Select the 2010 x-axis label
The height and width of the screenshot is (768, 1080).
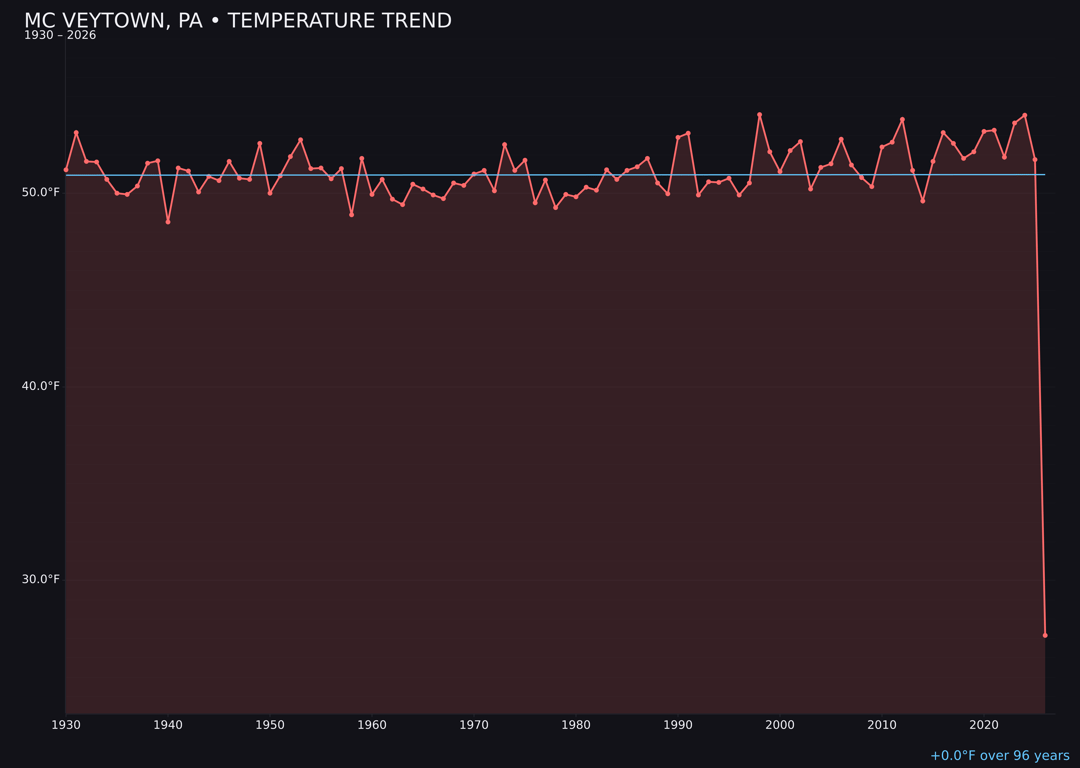point(881,724)
